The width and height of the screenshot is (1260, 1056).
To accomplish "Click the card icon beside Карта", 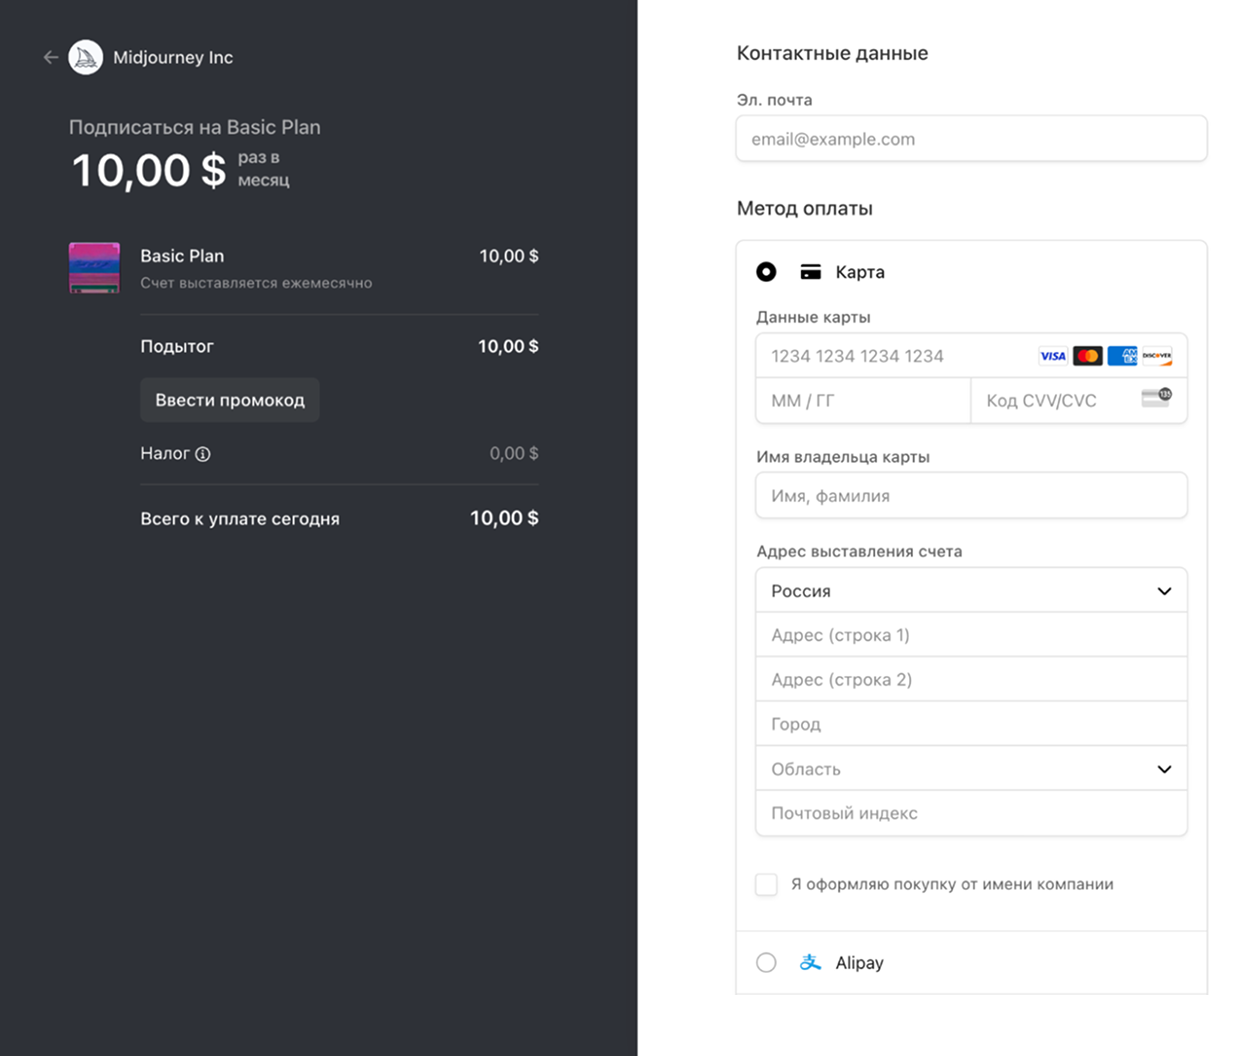I will coord(811,272).
